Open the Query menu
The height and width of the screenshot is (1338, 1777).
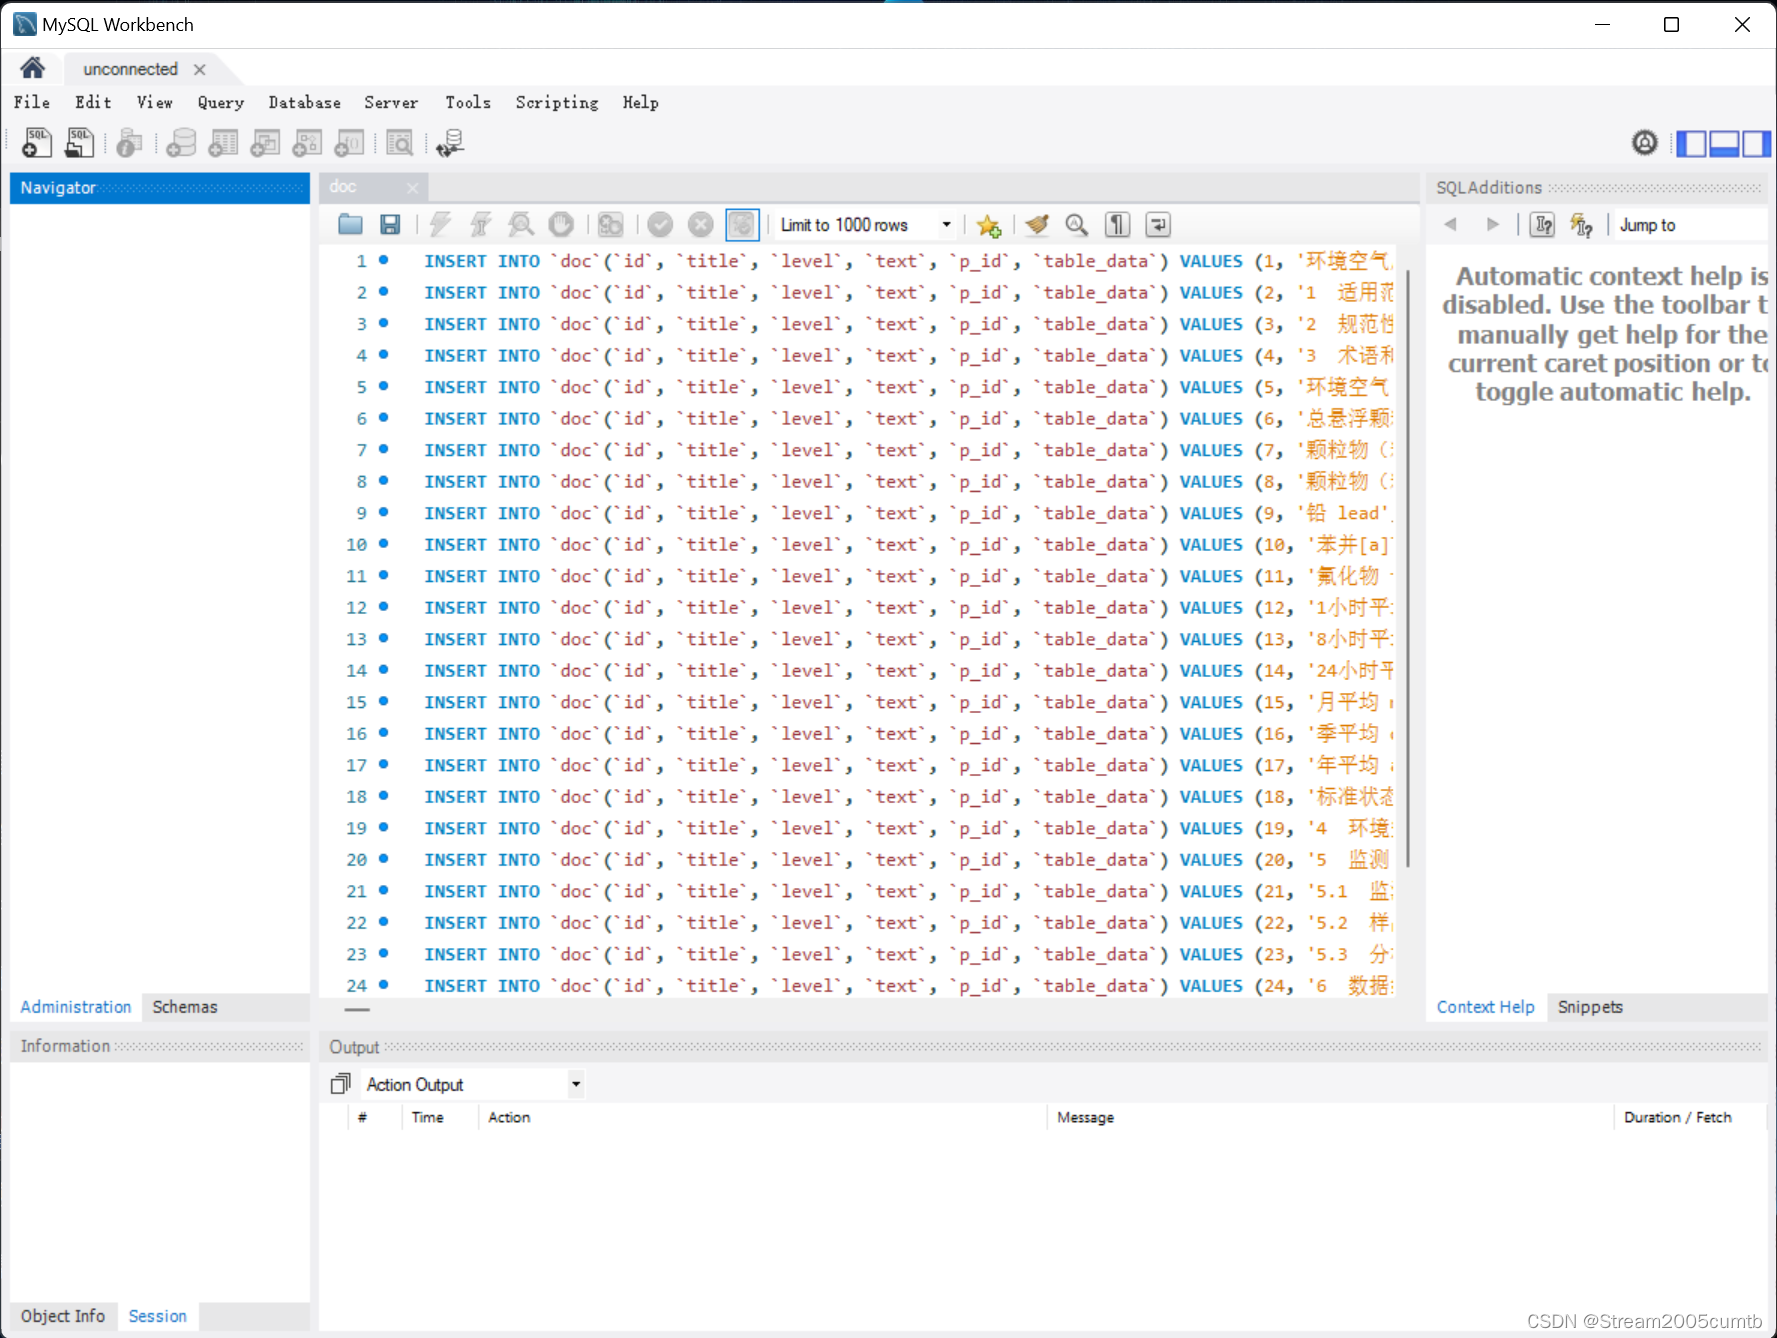[220, 102]
